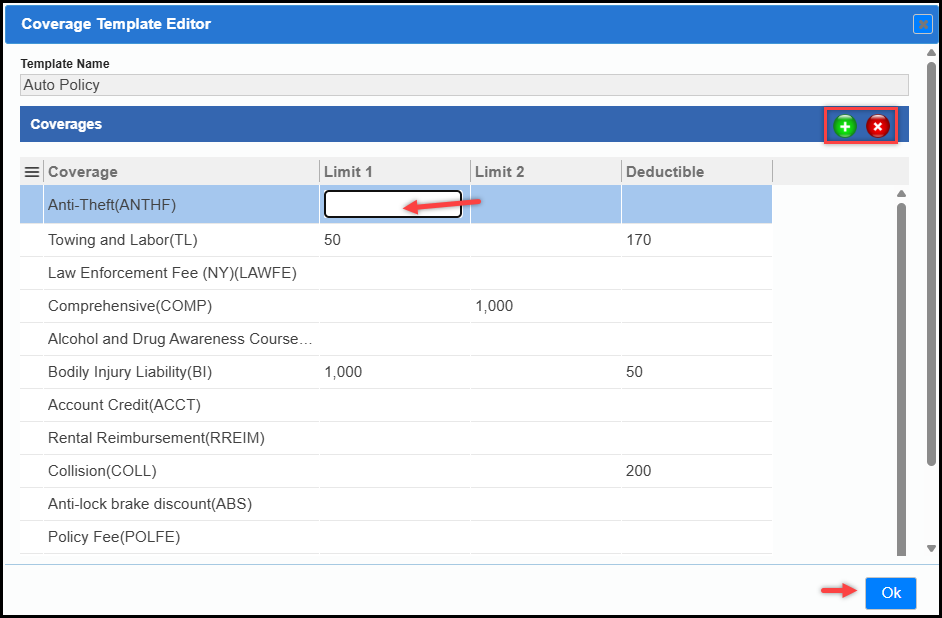Click Bodily Injury Limit 1 value 1,000
Viewport: 942px width, 618px height.
(x=343, y=372)
